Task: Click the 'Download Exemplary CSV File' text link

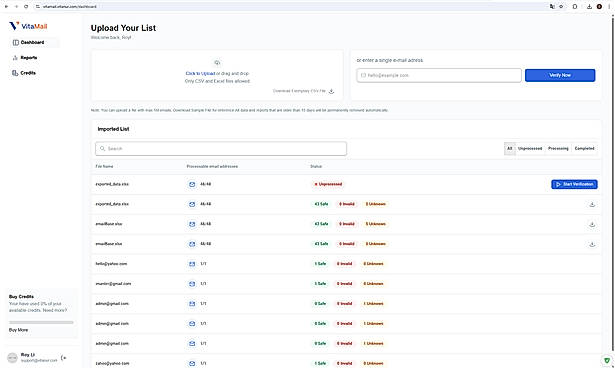Action: pos(299,91)
